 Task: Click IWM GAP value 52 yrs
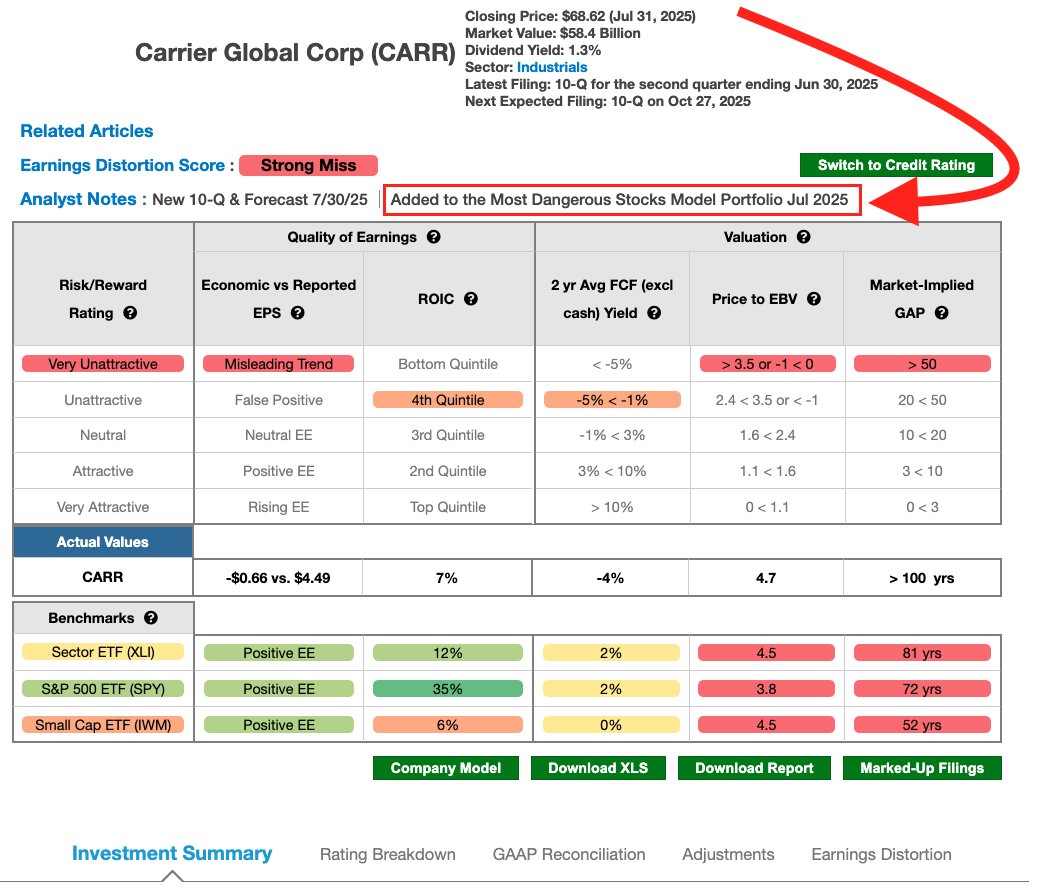pyautogui.click(x=922, y=724)
